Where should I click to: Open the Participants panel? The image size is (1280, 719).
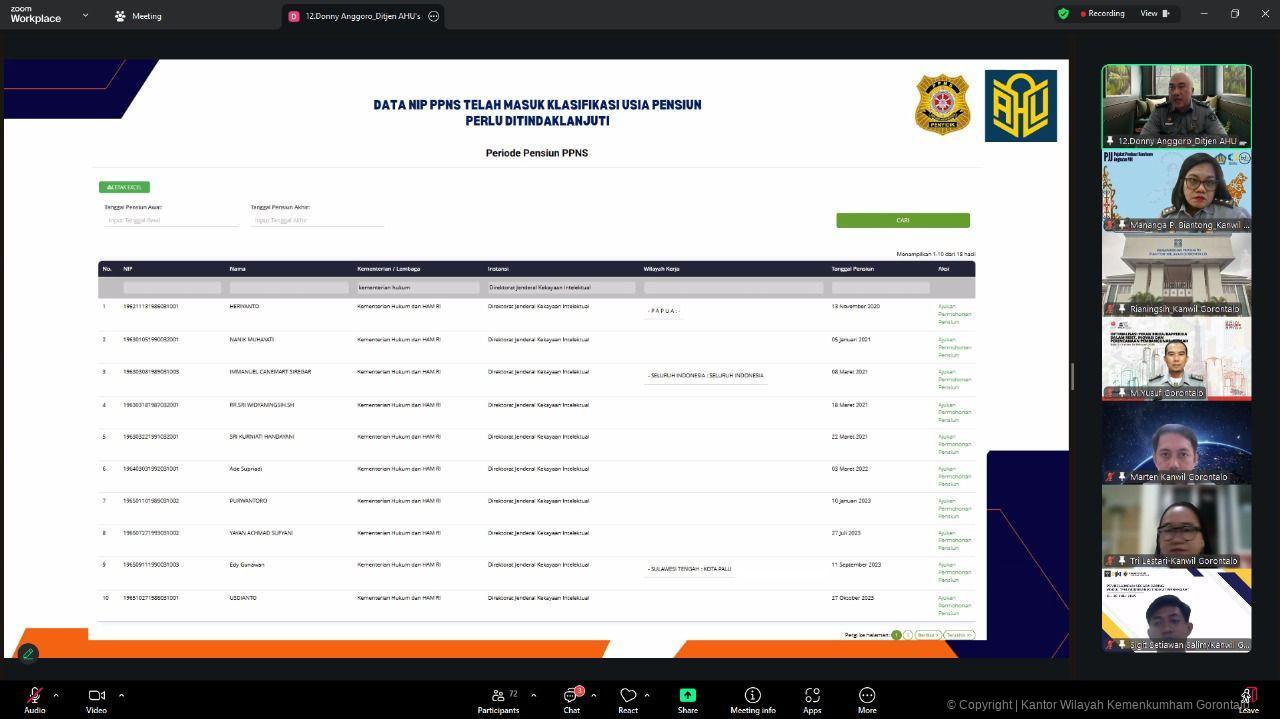click(x=498, y=696)
